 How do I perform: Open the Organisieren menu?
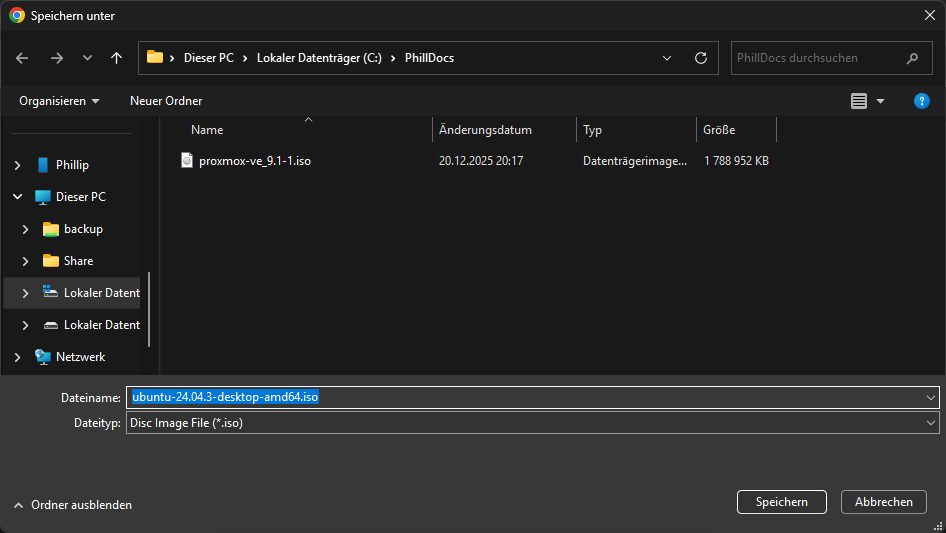[x=59, y=101]
